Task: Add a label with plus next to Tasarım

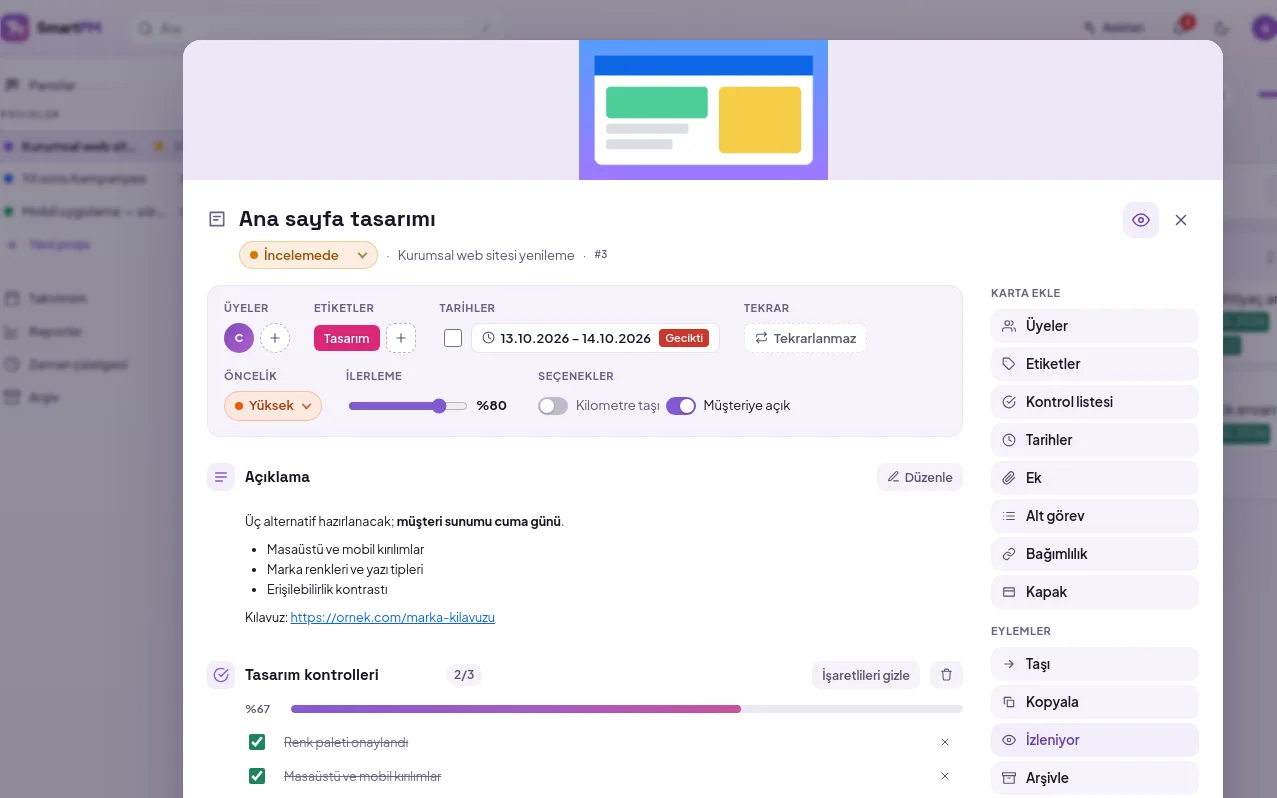Action: 400,338
